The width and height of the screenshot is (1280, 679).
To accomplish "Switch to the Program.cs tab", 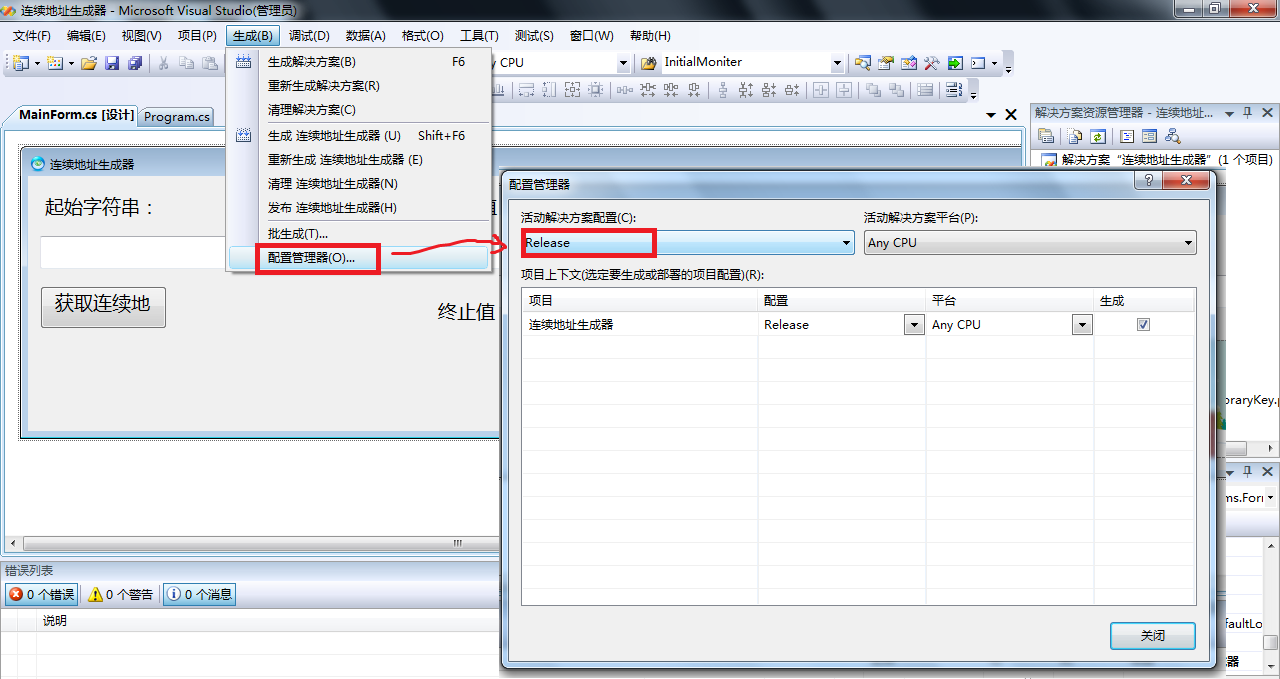I will tap(177, 116).
